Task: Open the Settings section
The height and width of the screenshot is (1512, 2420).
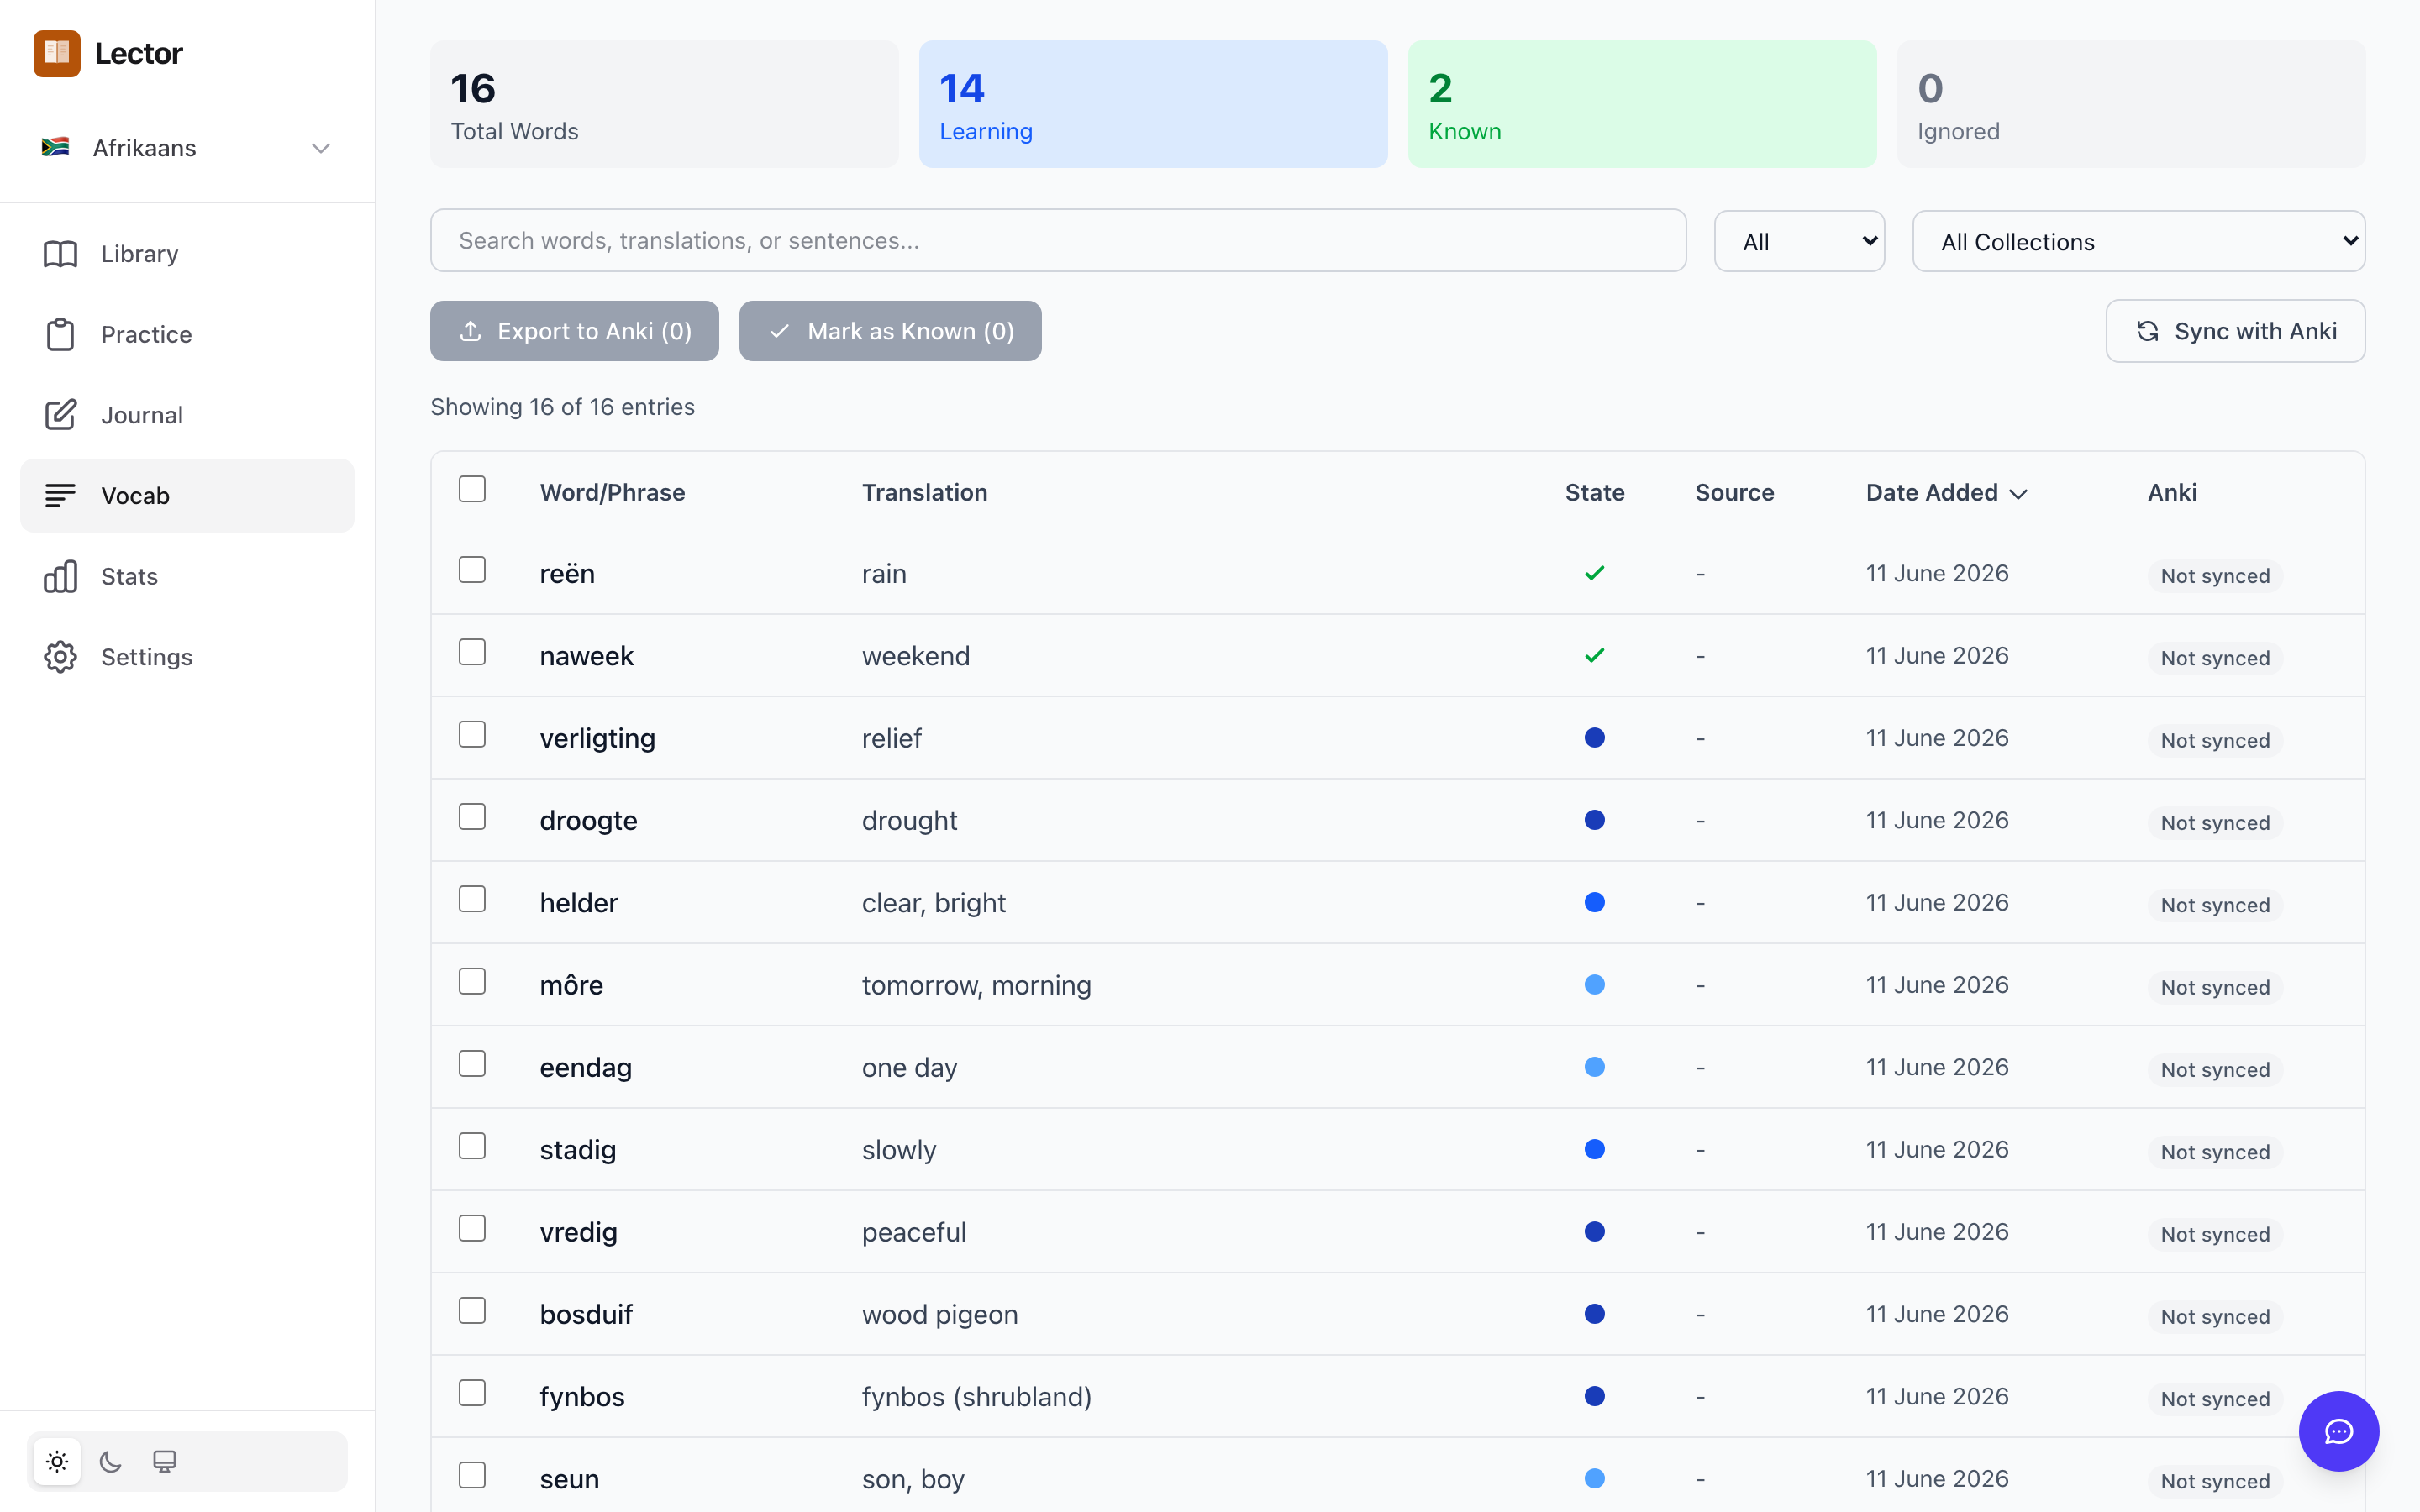Action: (187, 657)
